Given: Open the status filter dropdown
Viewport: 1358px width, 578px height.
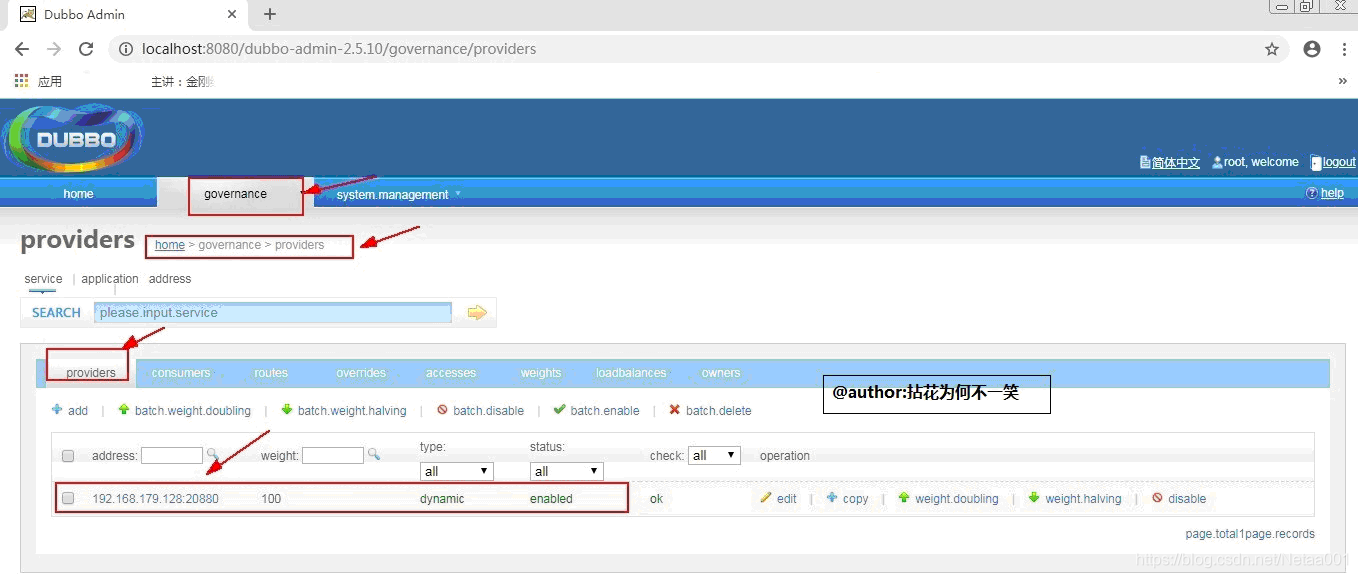Looking at the screenshot, I should (x=566, y=471).
